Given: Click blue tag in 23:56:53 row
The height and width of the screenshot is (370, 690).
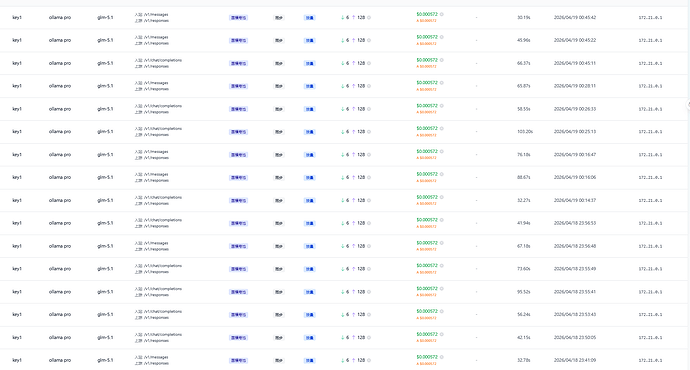Looking at the screenshot, I should (x=309, y=223).
